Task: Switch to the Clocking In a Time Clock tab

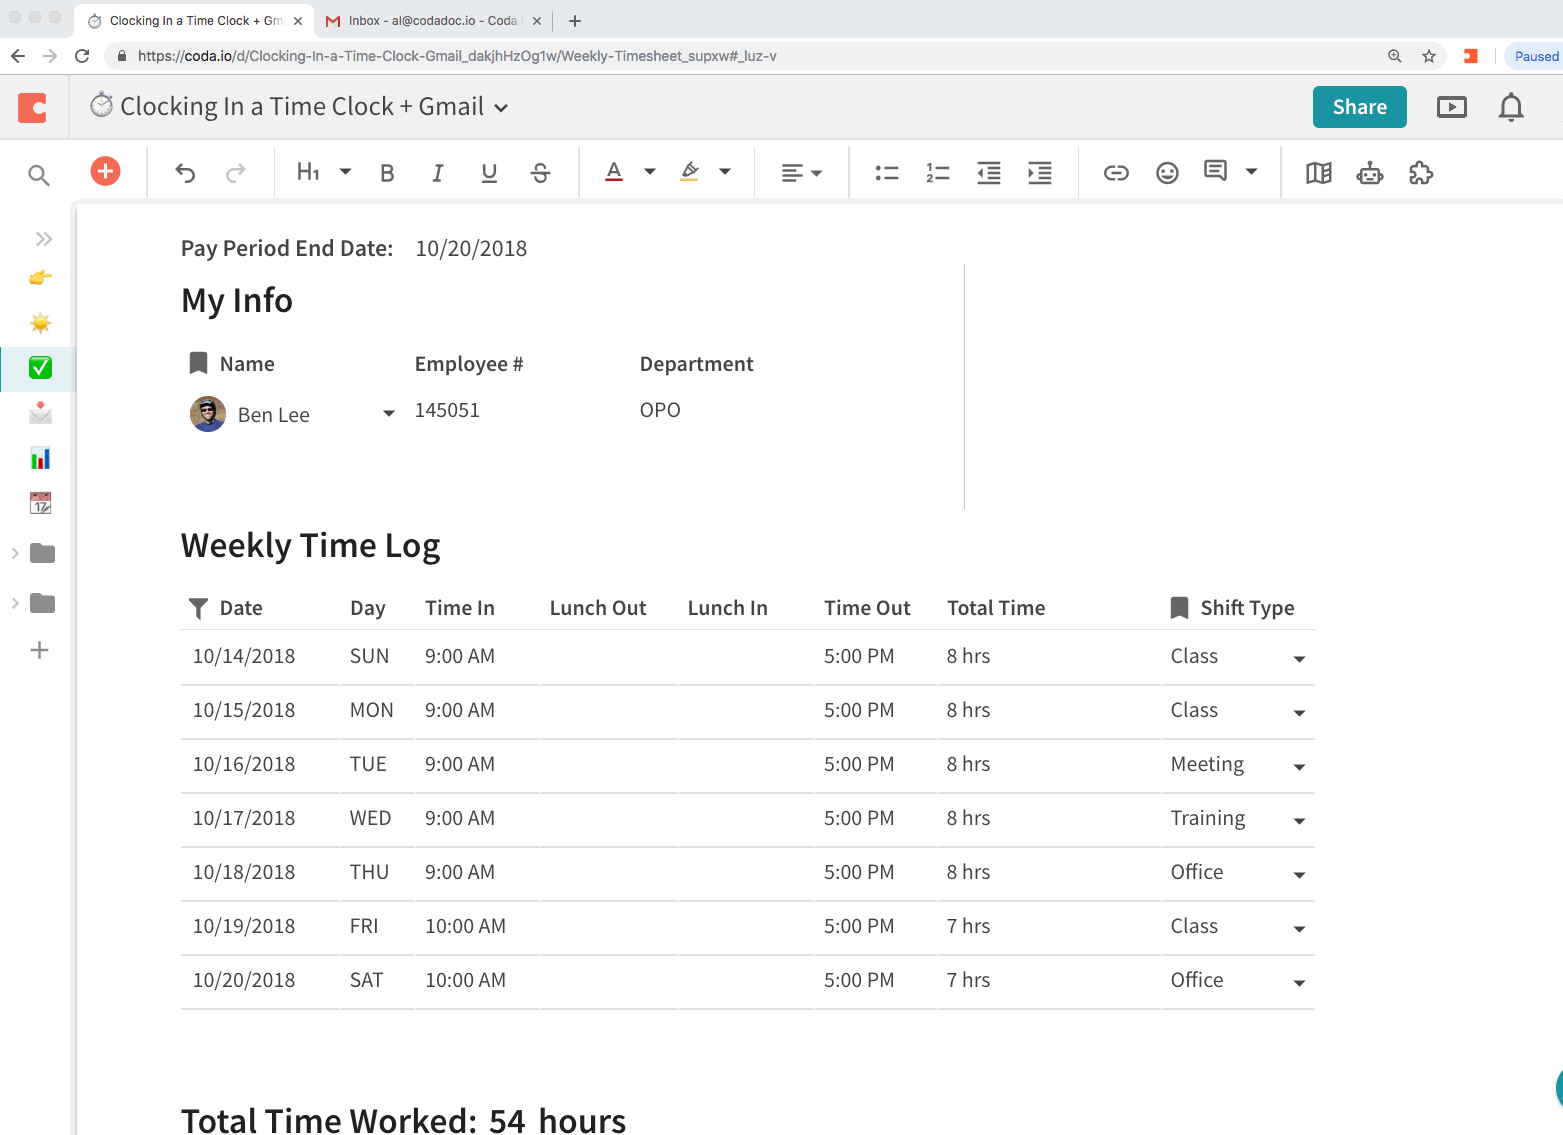Action: pos(194,21)
